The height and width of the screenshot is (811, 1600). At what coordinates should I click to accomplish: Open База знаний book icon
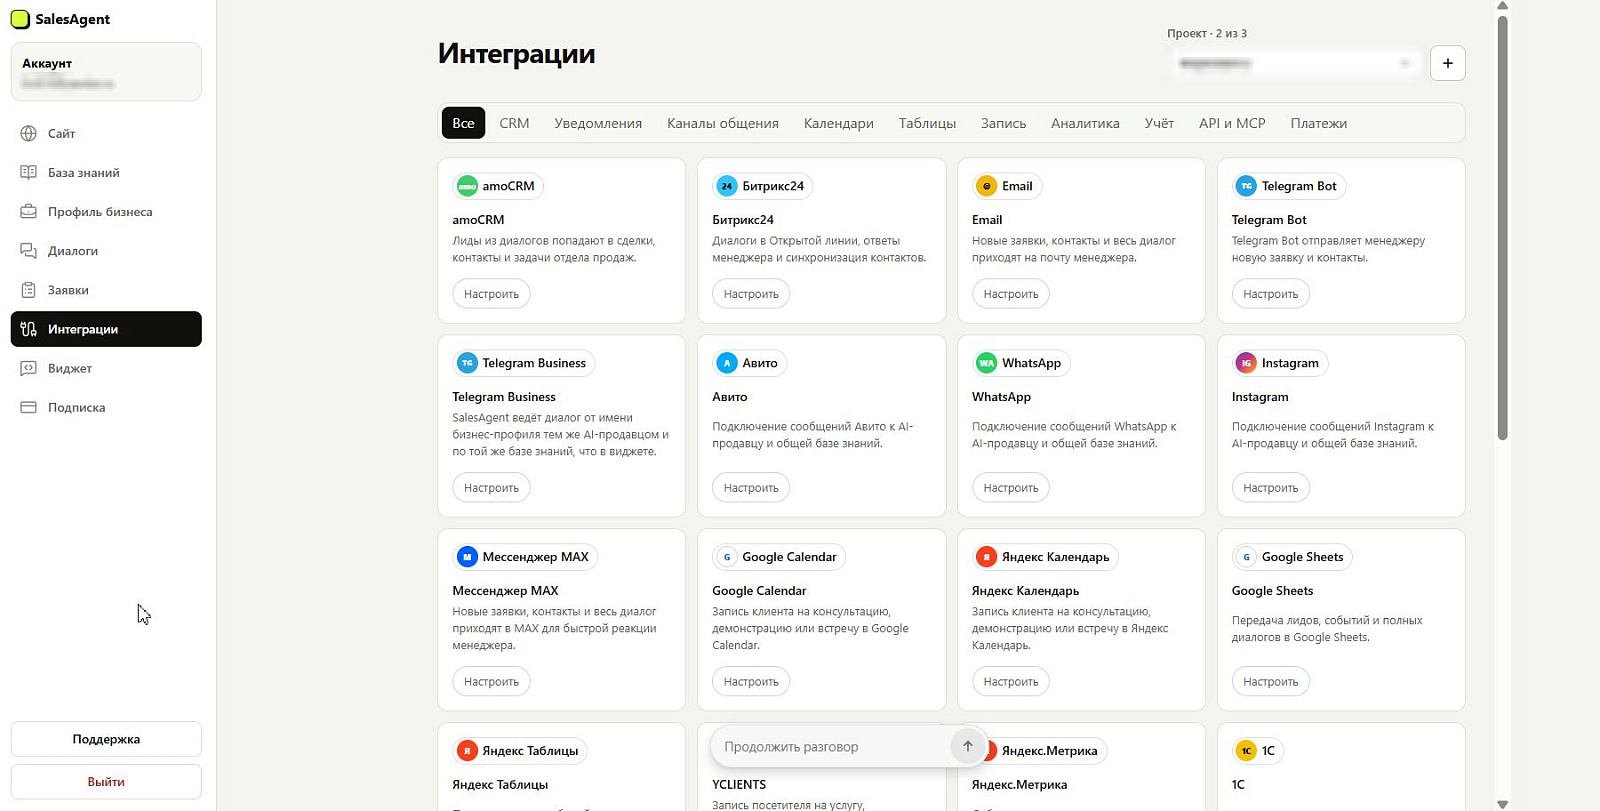click(x=29, y=172)
